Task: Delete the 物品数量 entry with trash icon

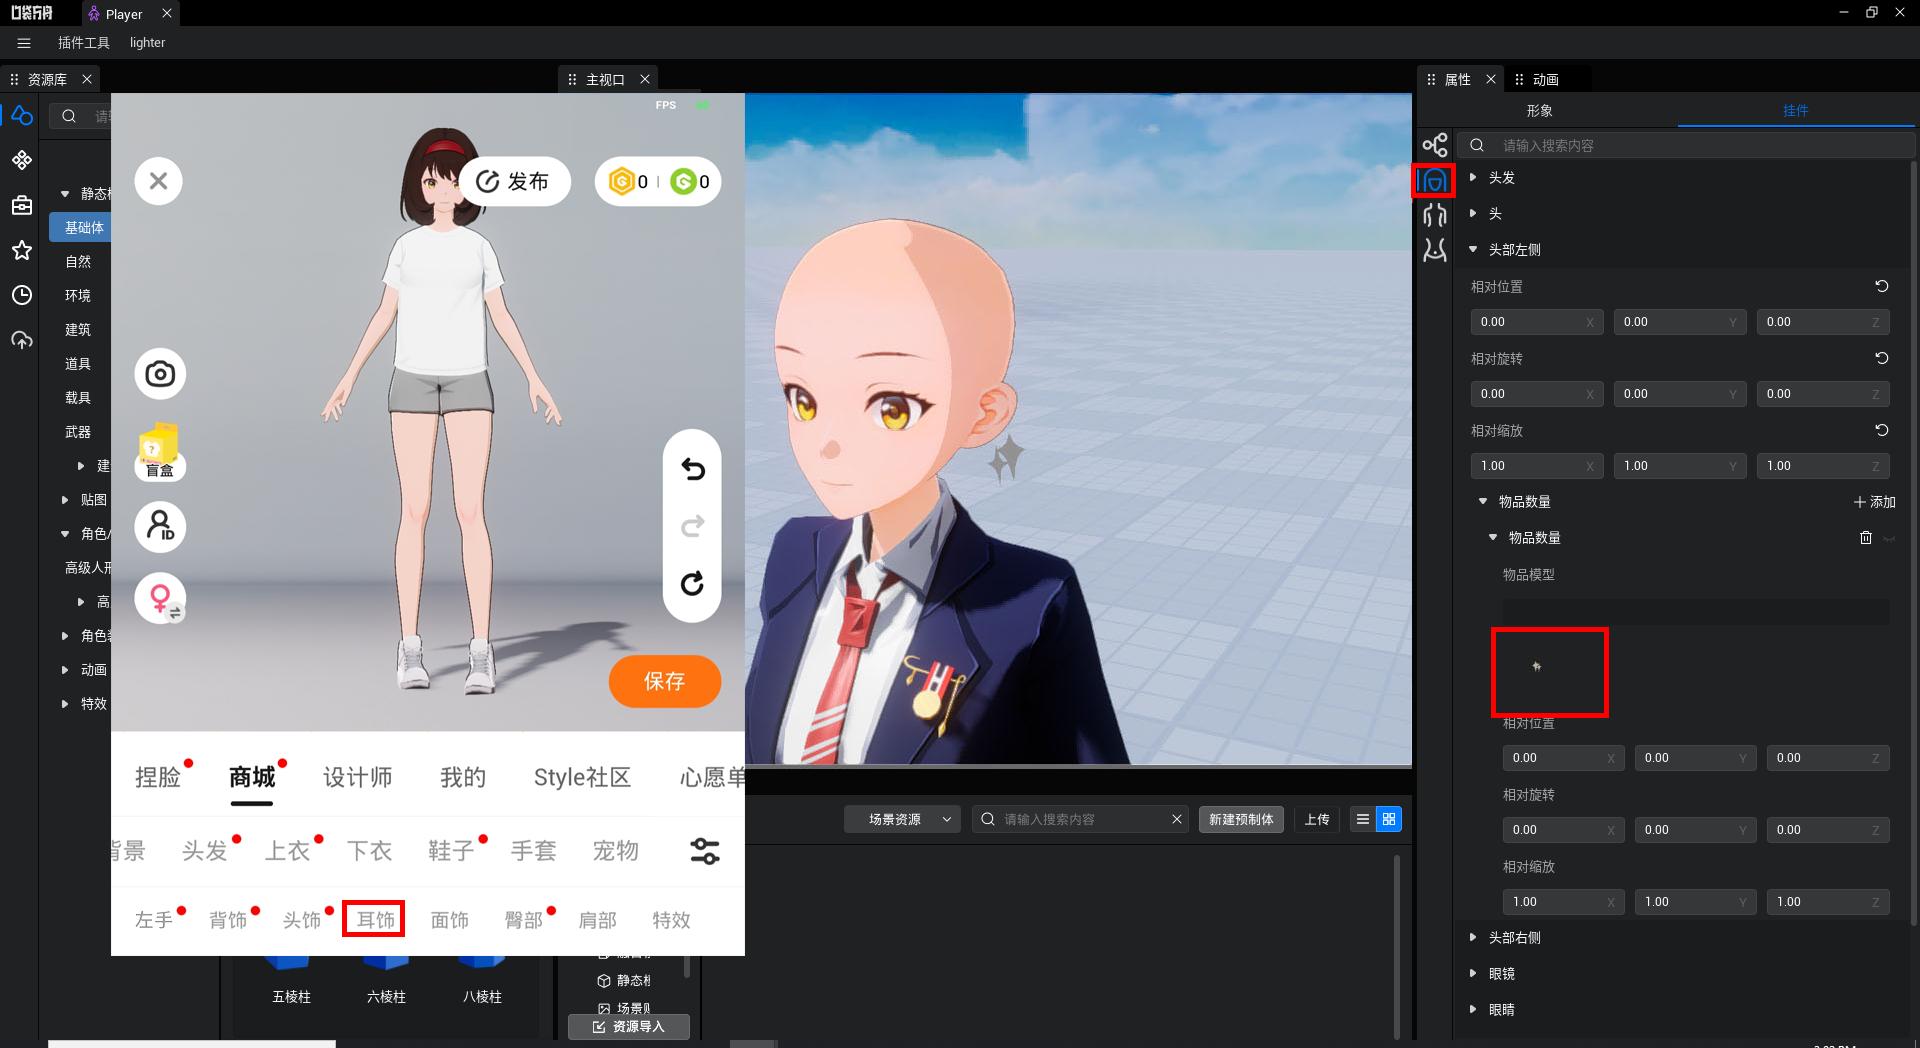Action: point(1865,538)
